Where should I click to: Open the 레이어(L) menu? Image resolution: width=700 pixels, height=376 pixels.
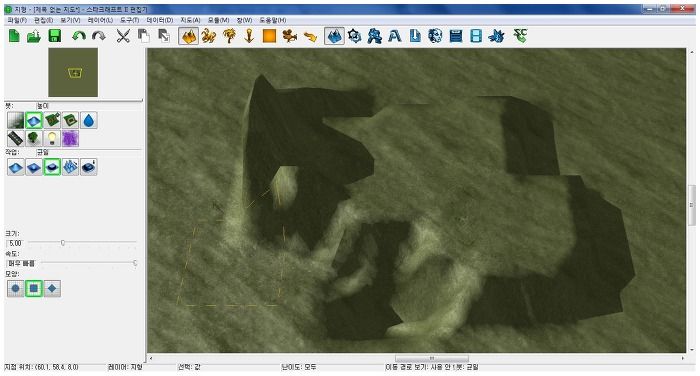(x=100, y=20)
